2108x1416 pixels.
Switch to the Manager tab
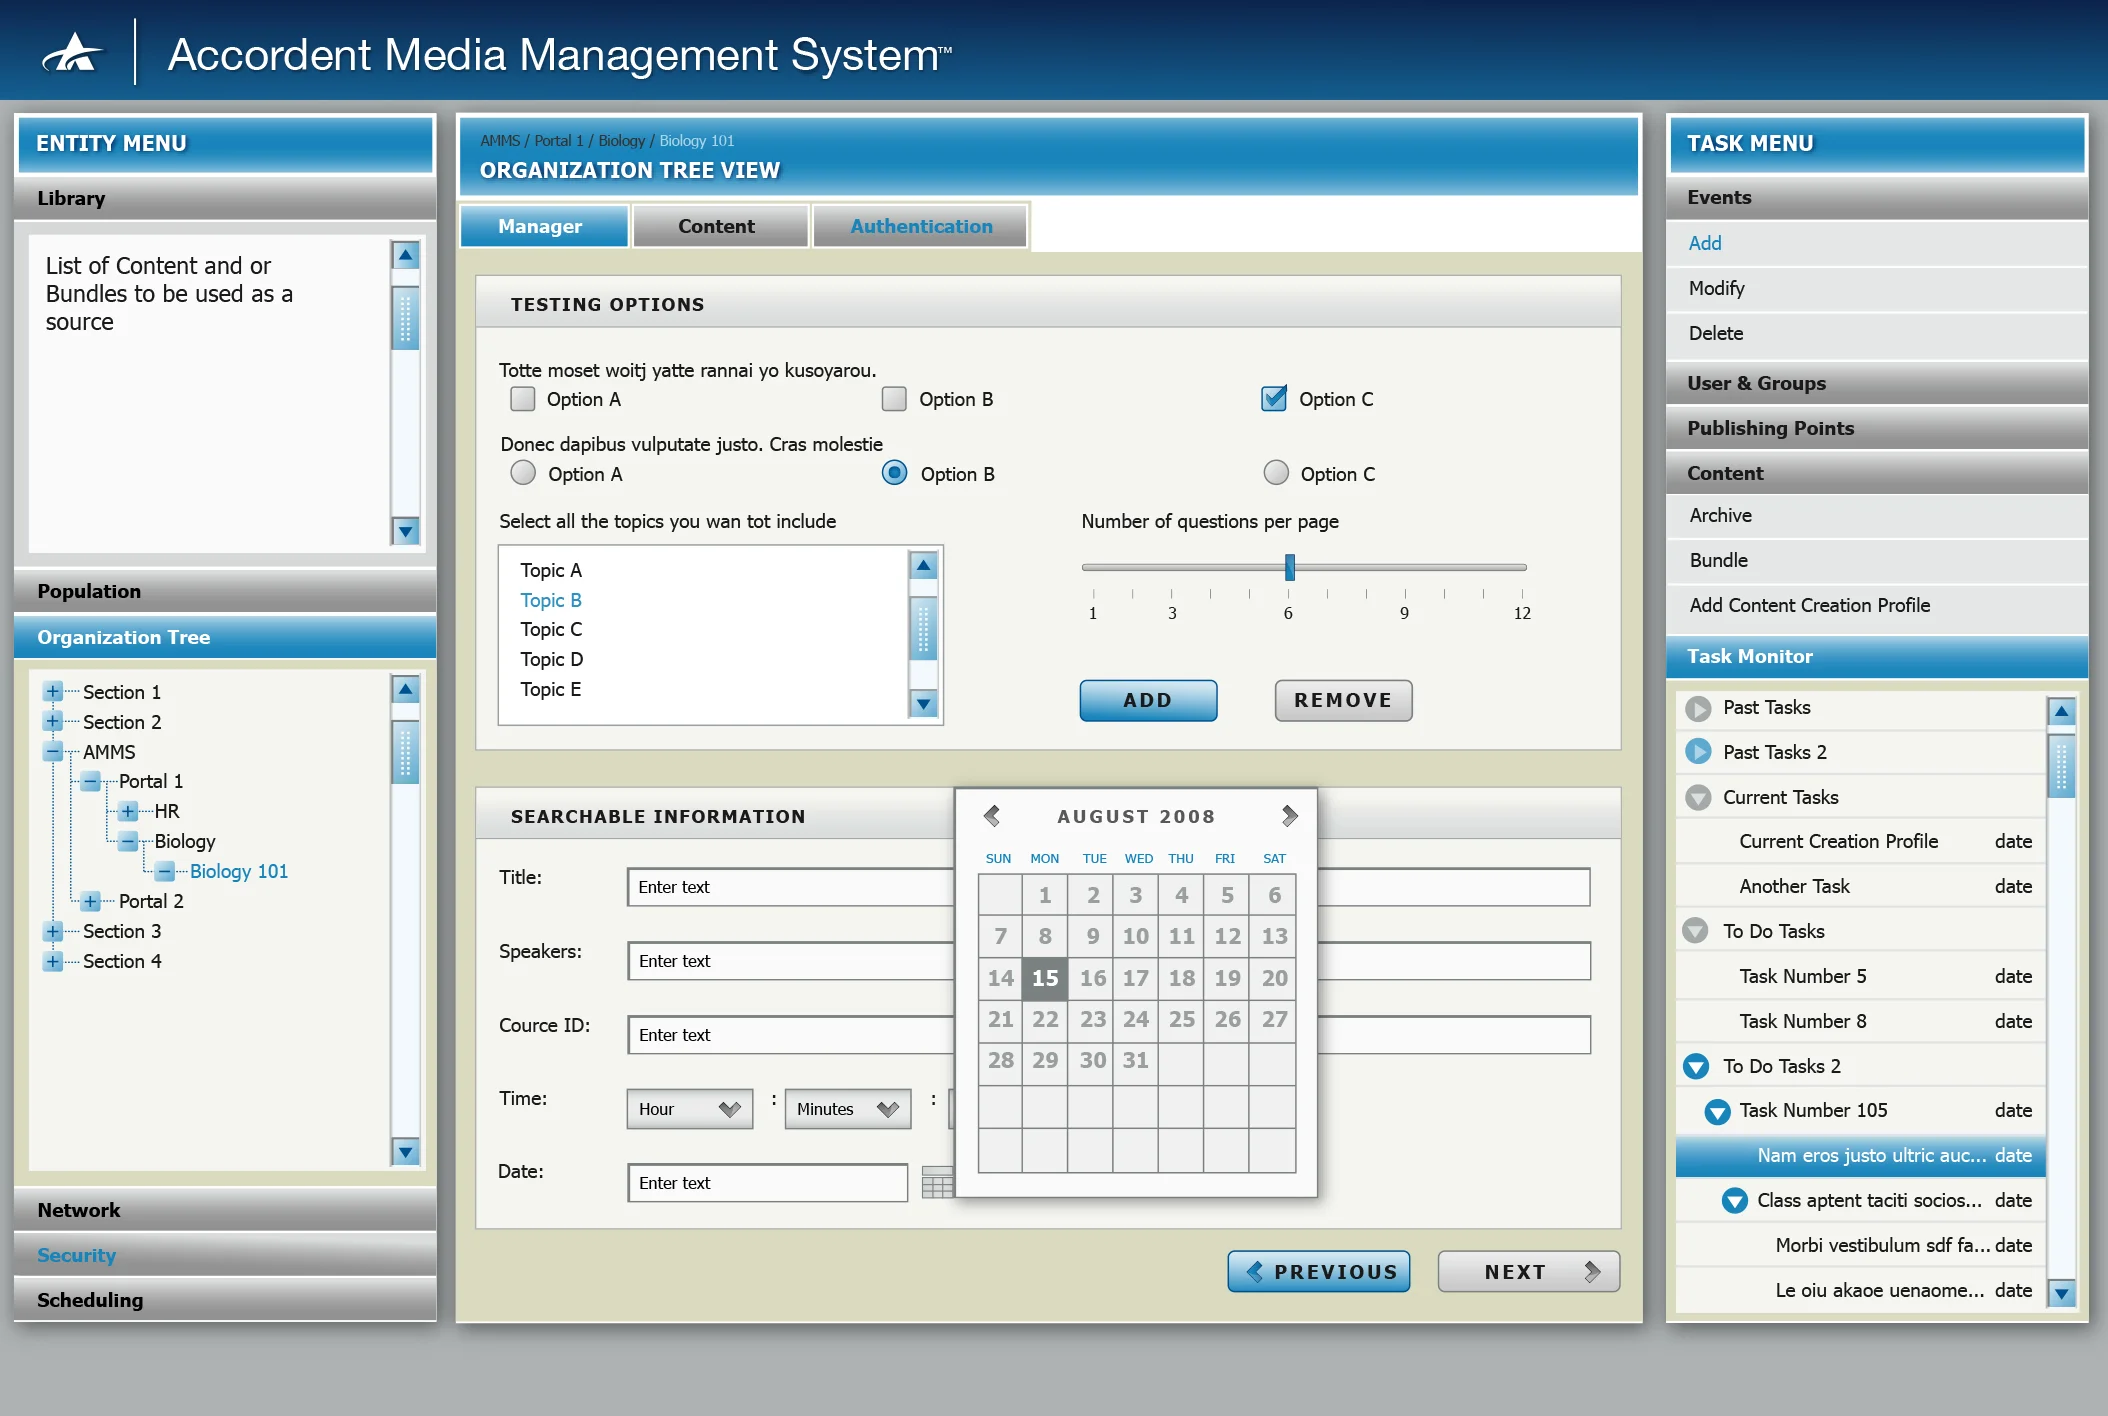(544, 226)
